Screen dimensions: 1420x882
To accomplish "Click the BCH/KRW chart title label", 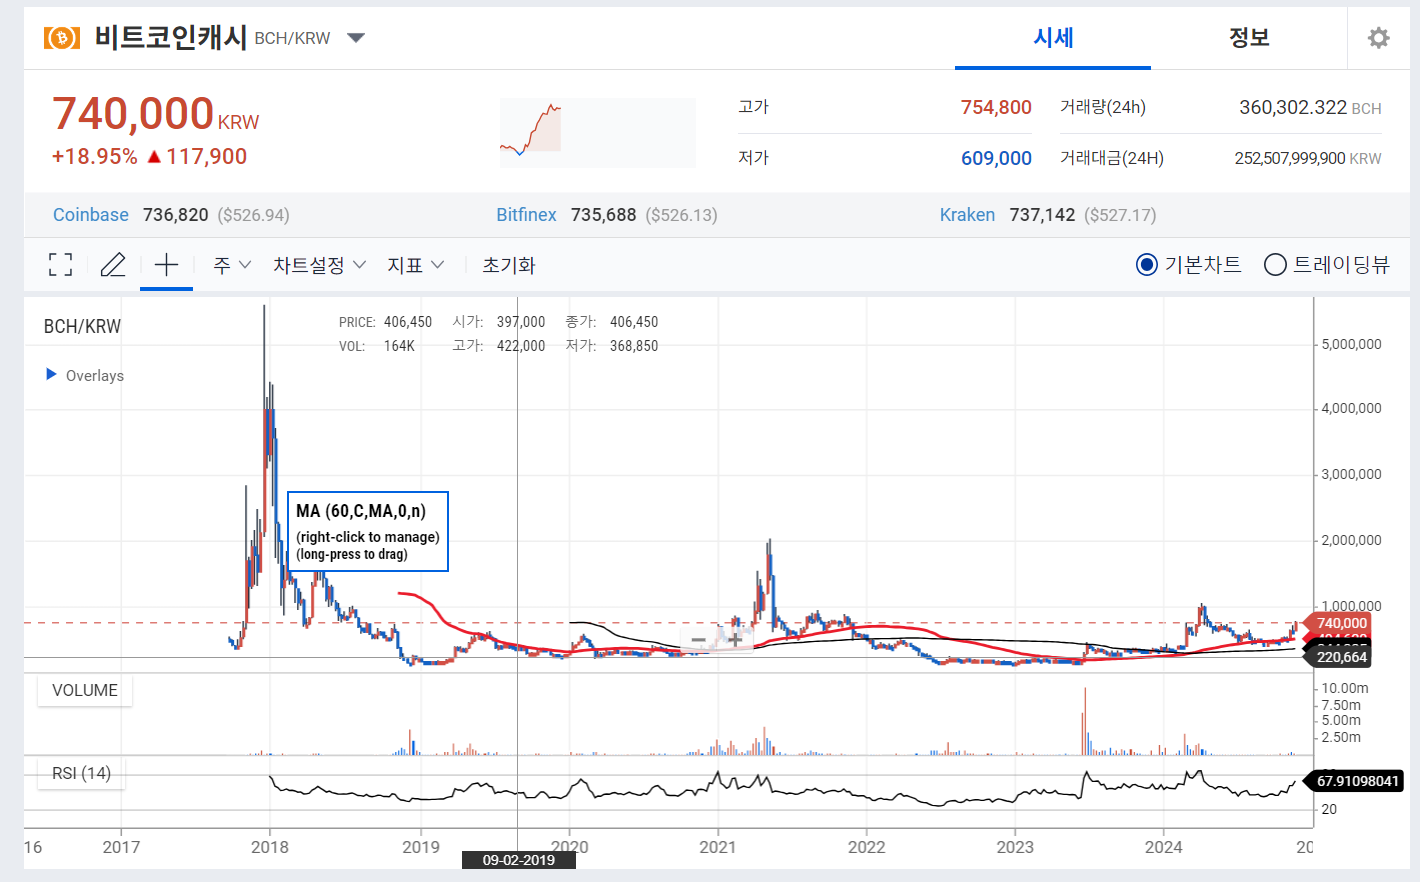I will pyautogui.click(x=82, y=326).
